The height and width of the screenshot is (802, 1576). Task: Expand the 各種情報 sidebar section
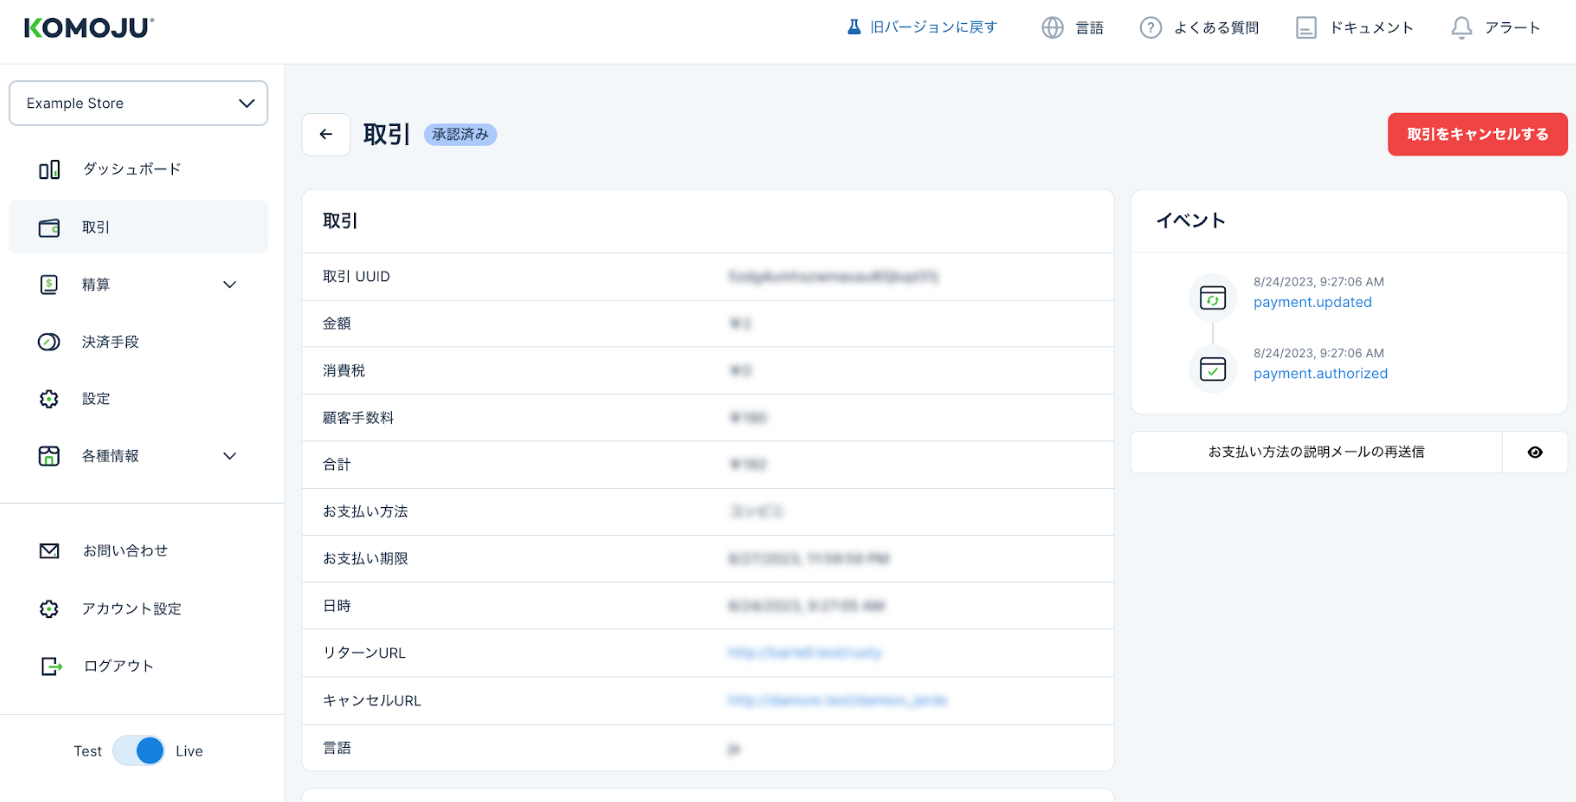pos(229,456)
